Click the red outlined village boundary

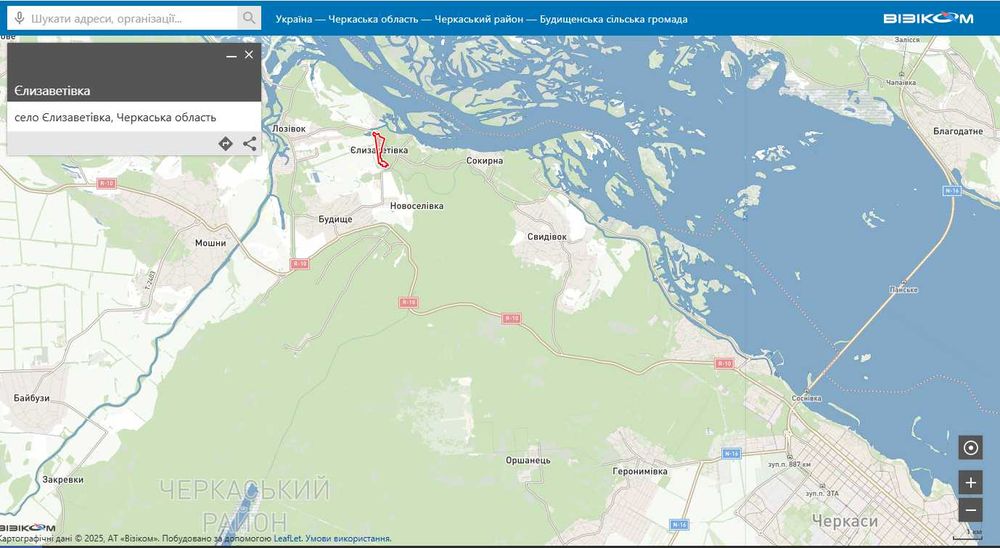[x=379, y=151]
